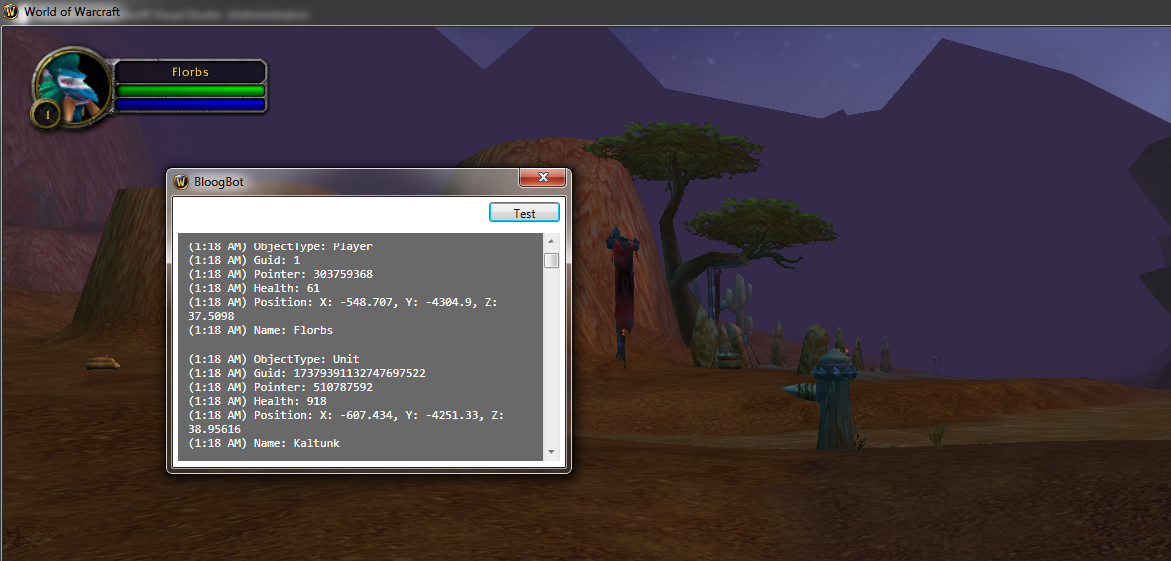The height and width of the screenshot is (561, 1171).
Task: Click the log scrollbar down arrow
Action: [x=551, y=452]
